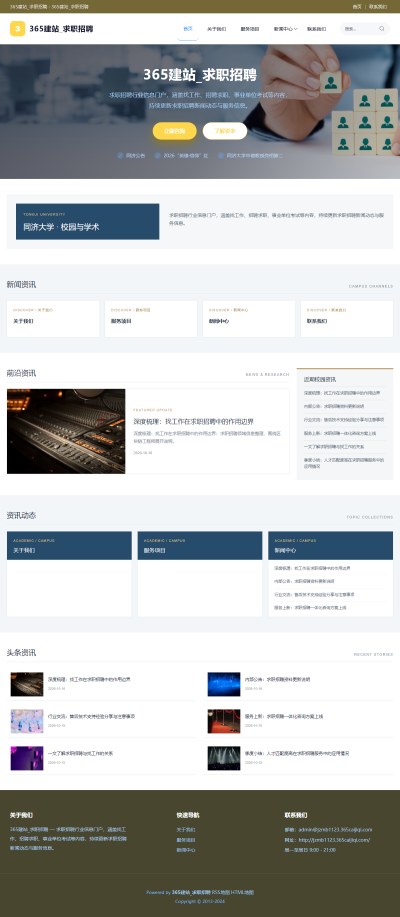Open the 关于我们 blue header card under 资讯动态
The height and width of the screenshot is (917, 400).
pyautogui.click(x=69, y=546)
